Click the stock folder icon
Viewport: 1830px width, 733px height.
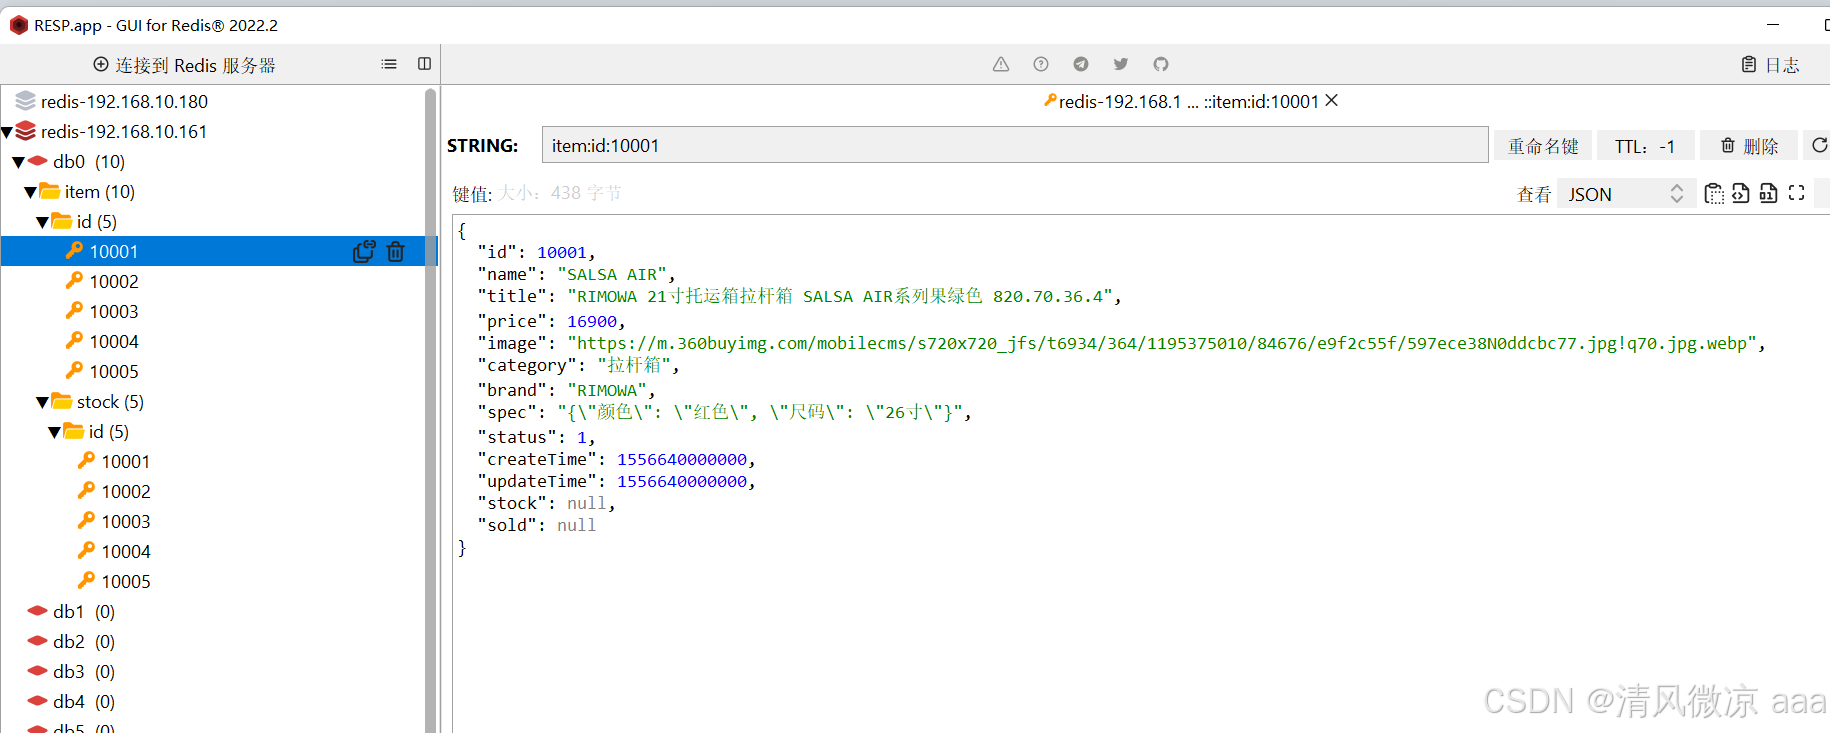click(62, 401)
